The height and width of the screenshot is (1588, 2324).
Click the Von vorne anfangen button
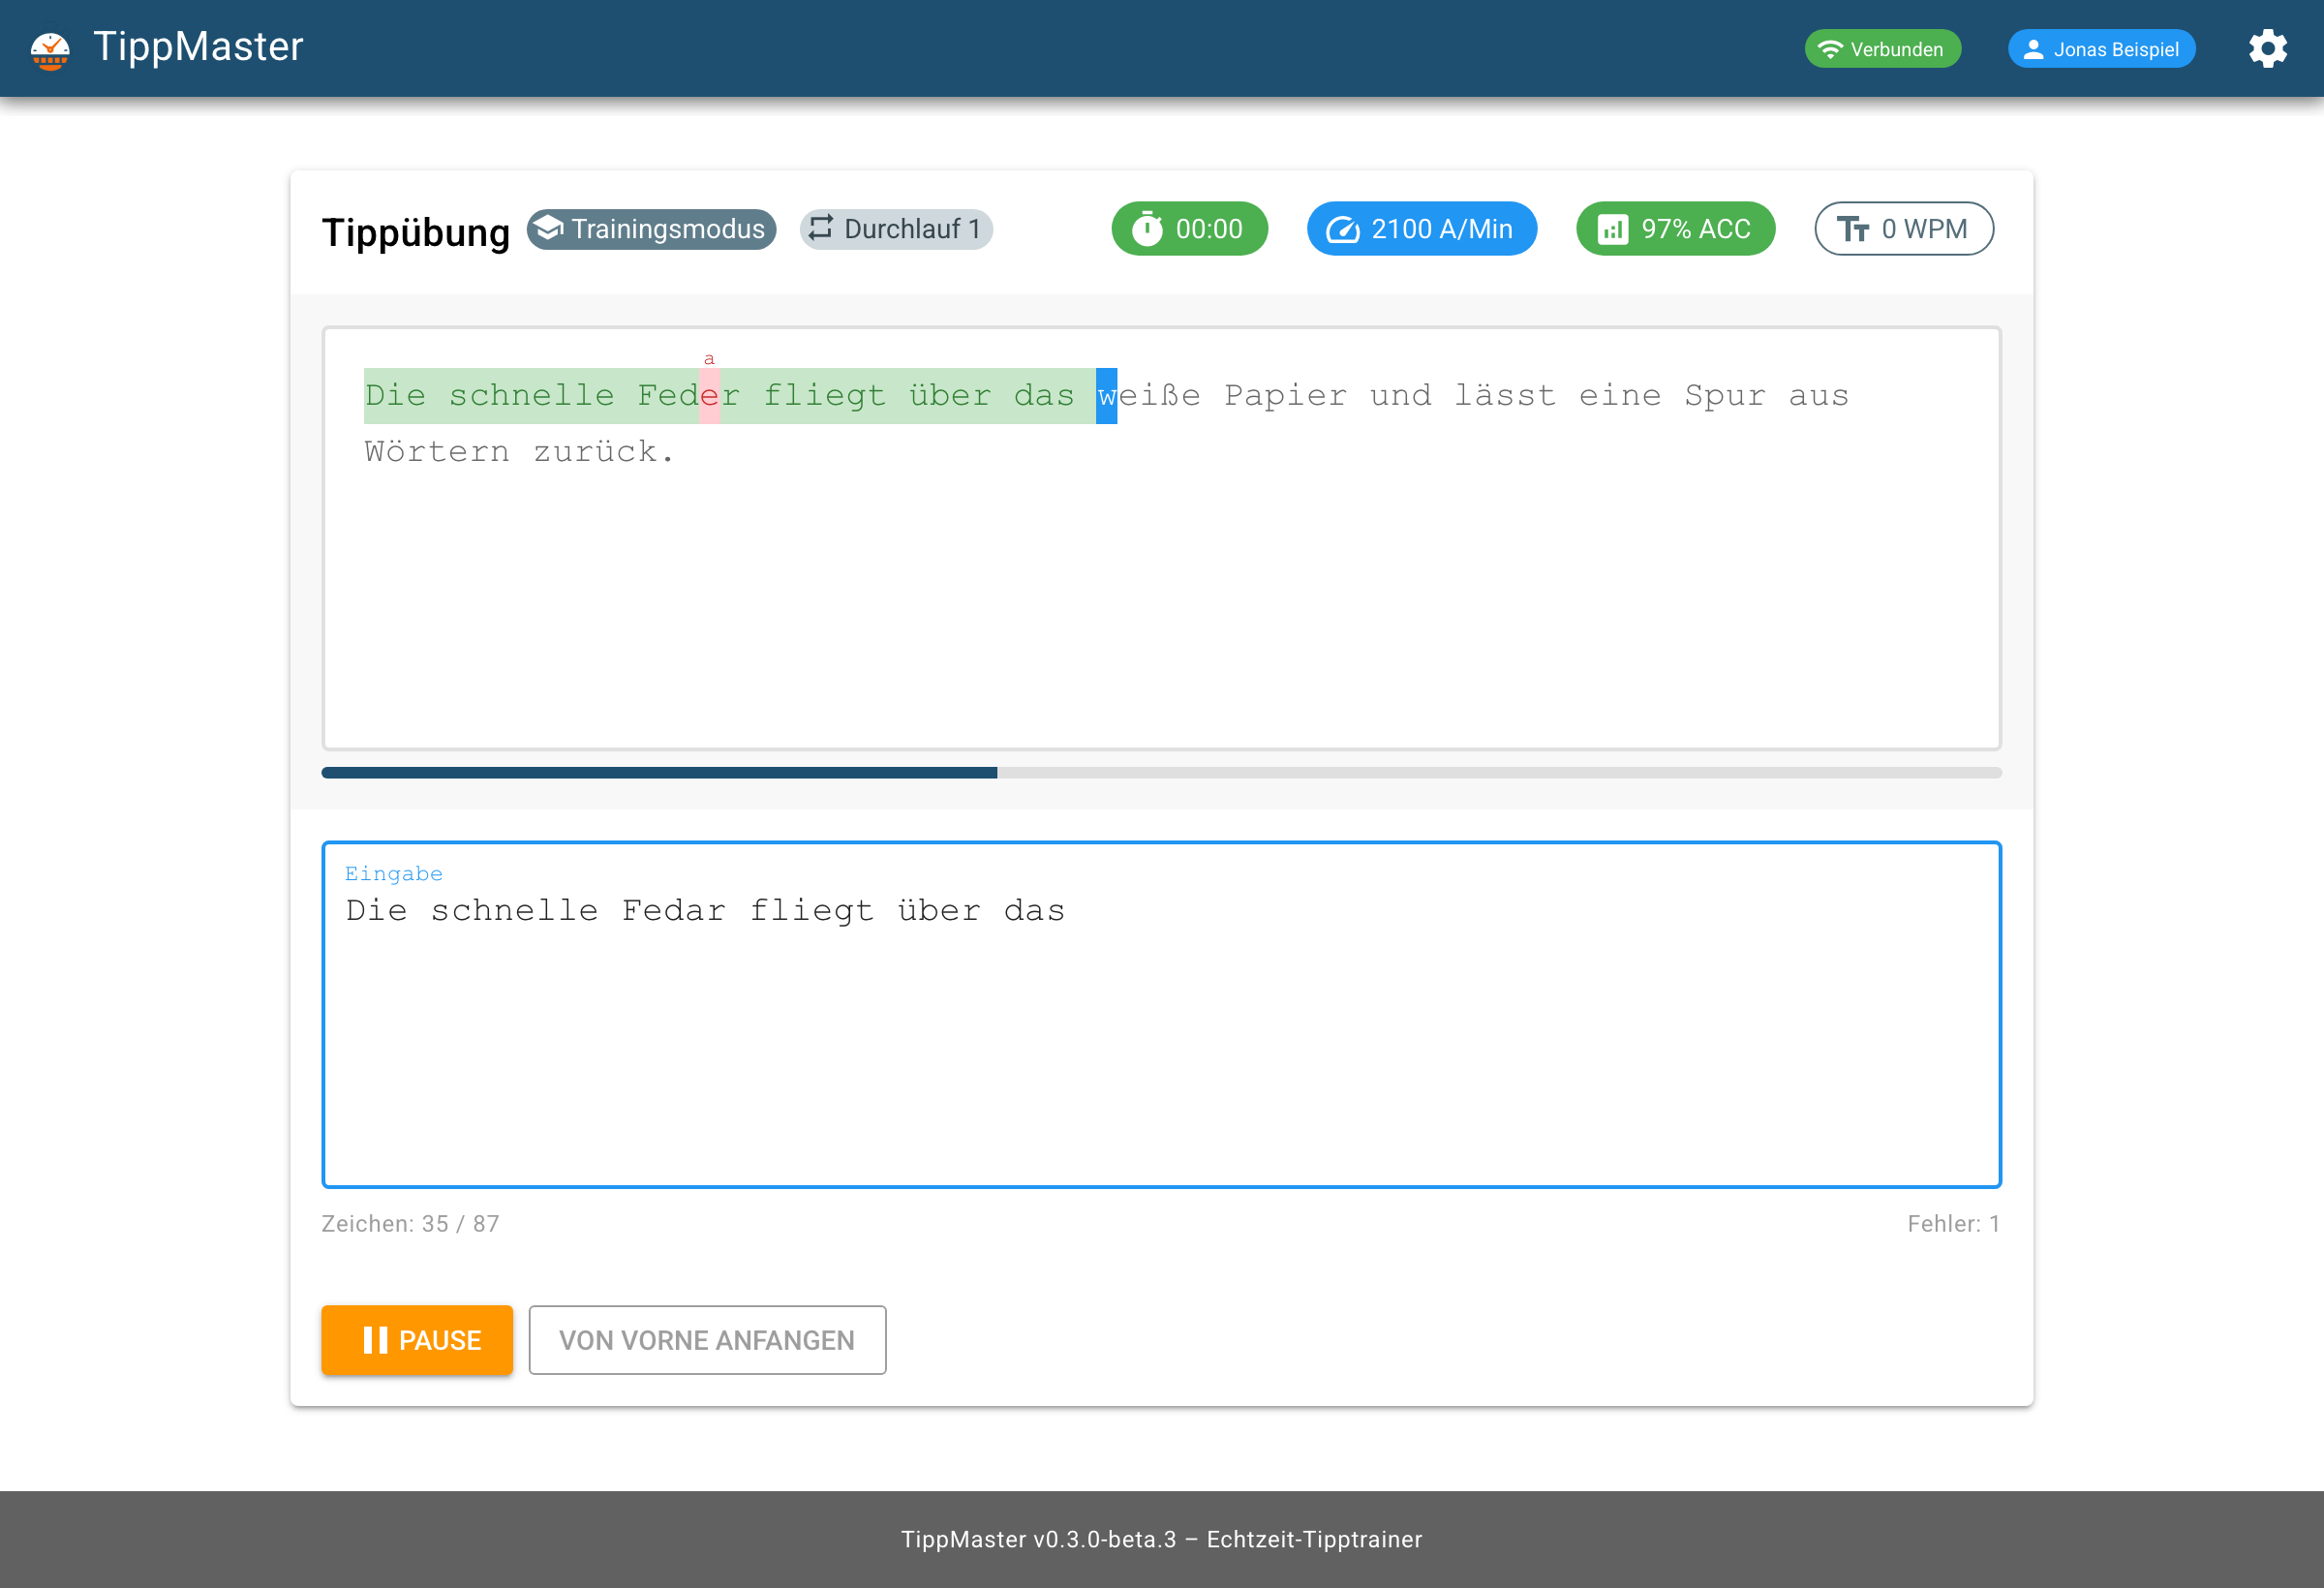(x=707, y=1340)
